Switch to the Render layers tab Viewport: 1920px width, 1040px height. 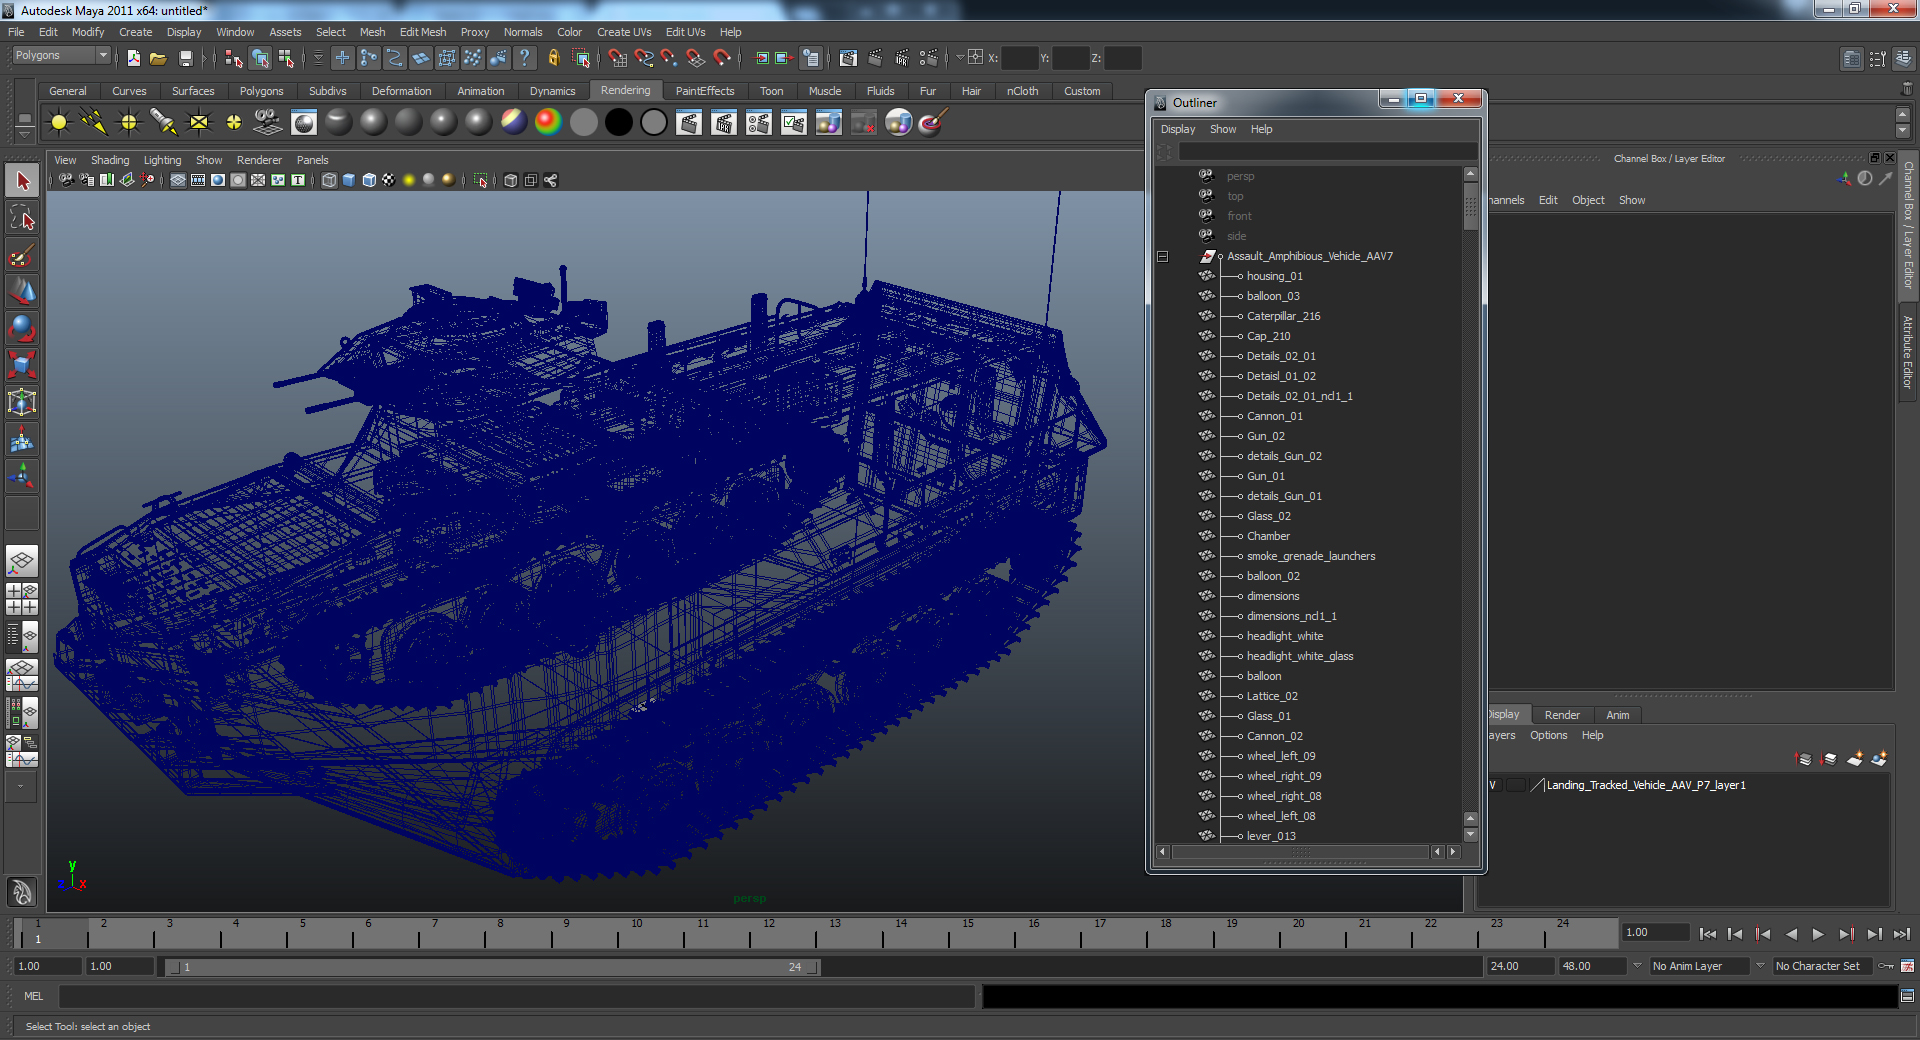[x=1561, y=715]
